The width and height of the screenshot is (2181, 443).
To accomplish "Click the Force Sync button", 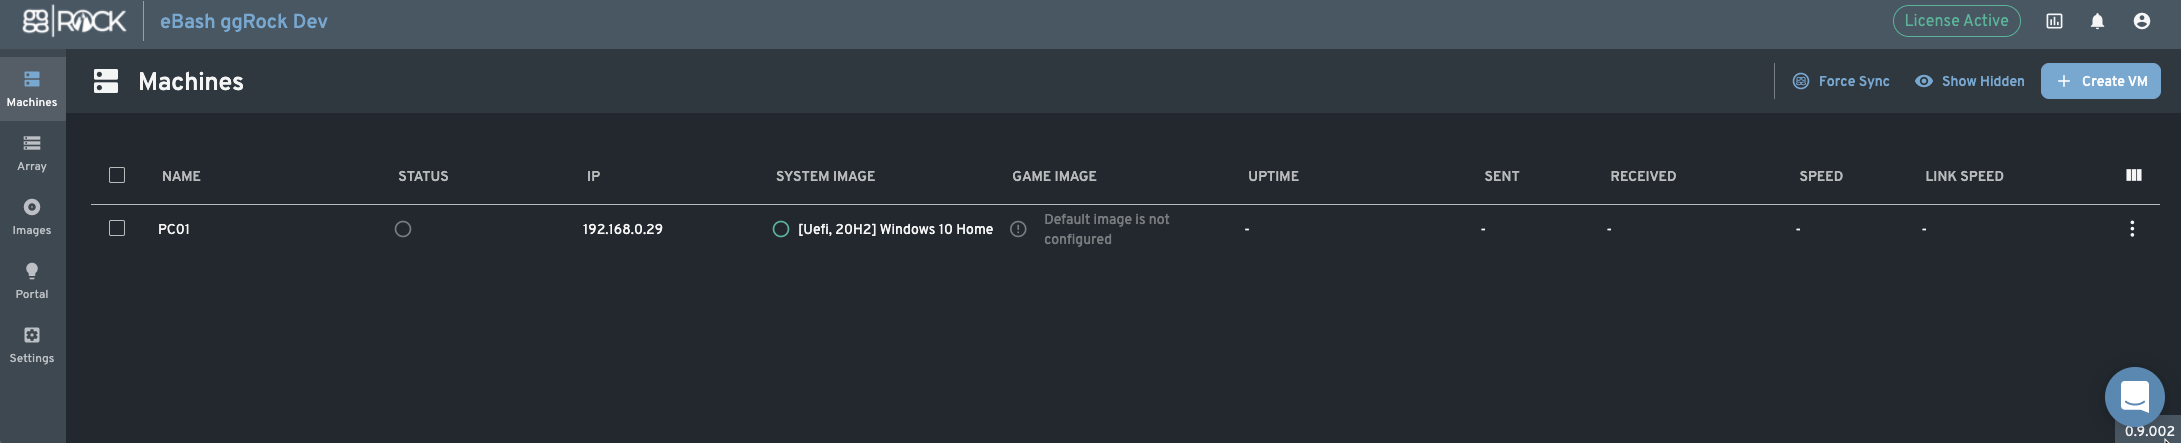I will pyautogui.click(x=1841, y=81).
